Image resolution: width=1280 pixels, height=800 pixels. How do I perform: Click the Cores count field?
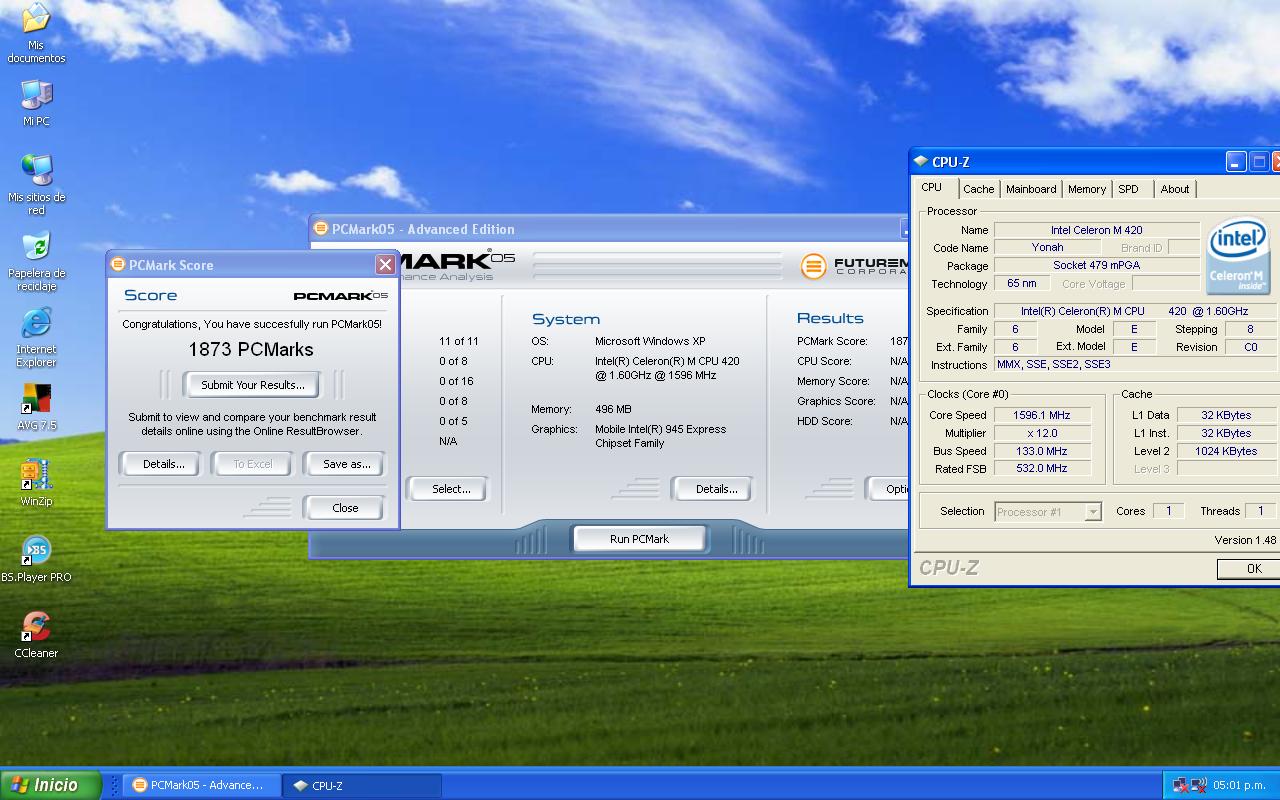[x=1168, y=511]
